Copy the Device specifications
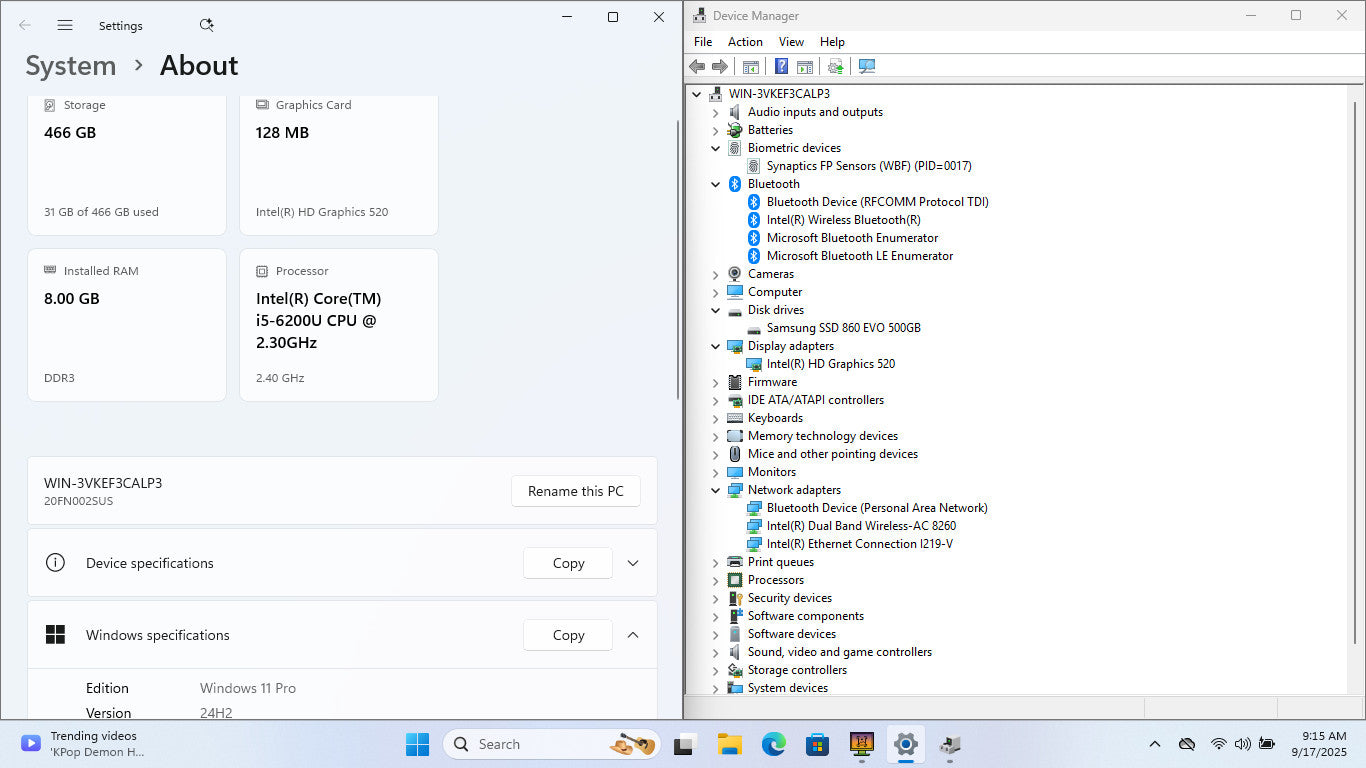The image size is (1366, 768). tap(568, 563)
